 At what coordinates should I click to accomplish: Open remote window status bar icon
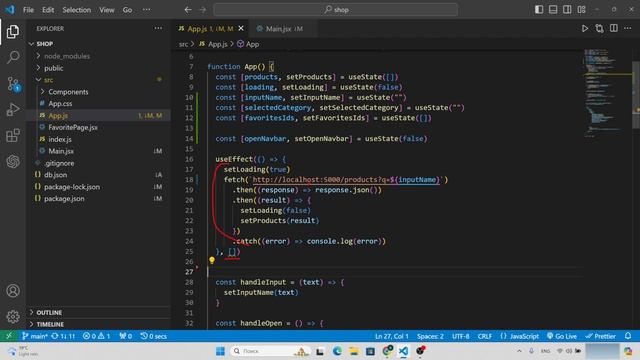(9, 336)
